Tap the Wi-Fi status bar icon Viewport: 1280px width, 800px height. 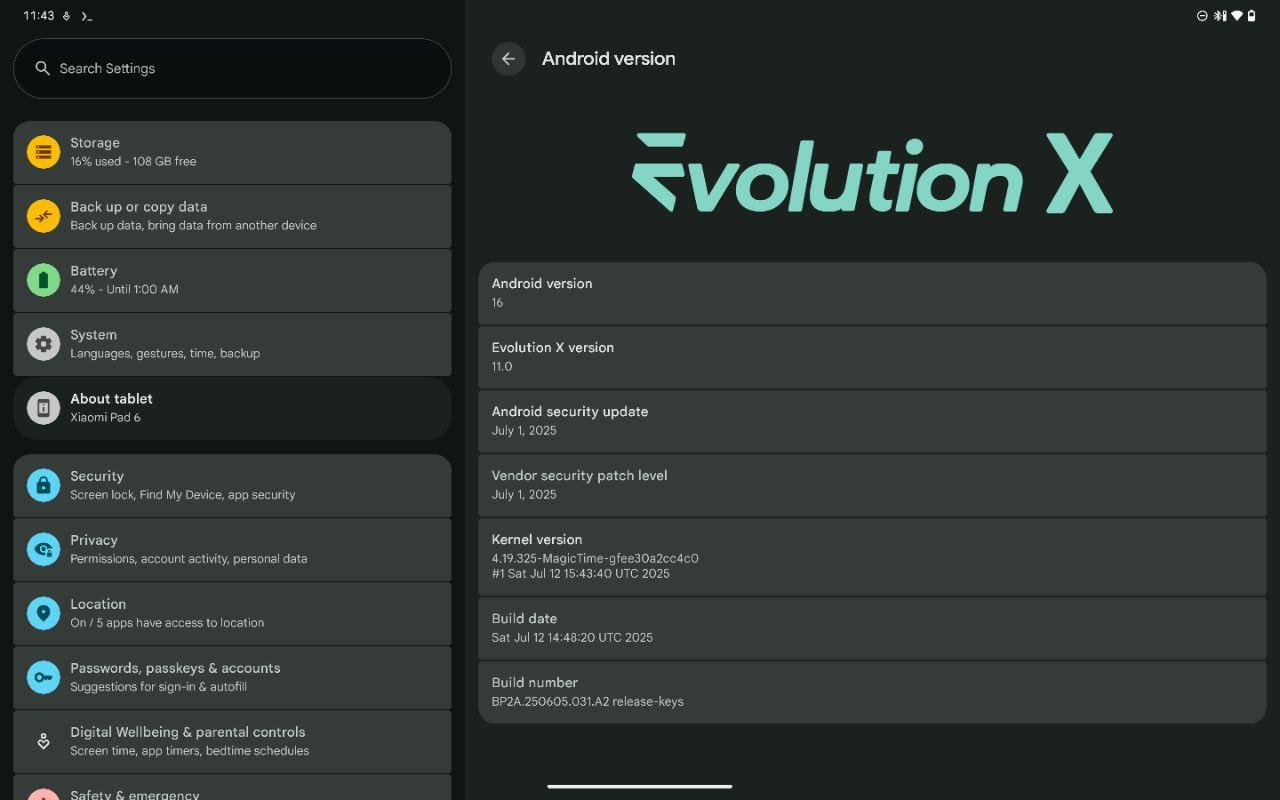[1236, 16]
